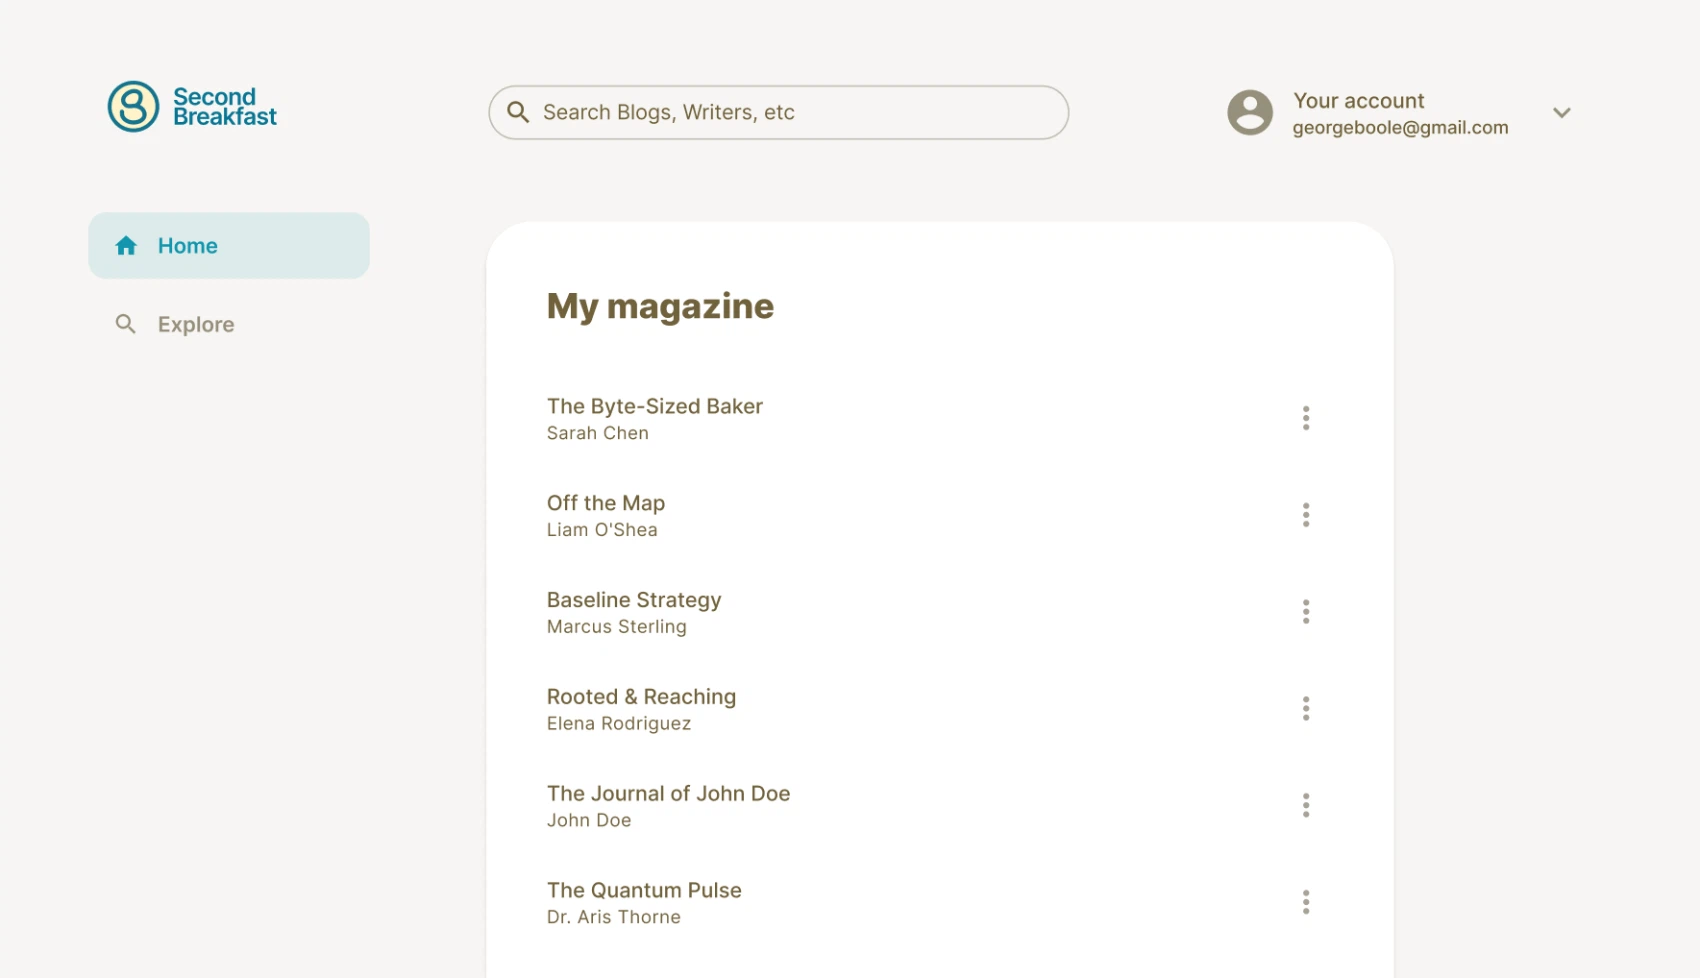The width and height of the screenshot is (1700, 978).
Task: Open the Off the Map blog
Action: pyautogui.click(x=605, y=503)
